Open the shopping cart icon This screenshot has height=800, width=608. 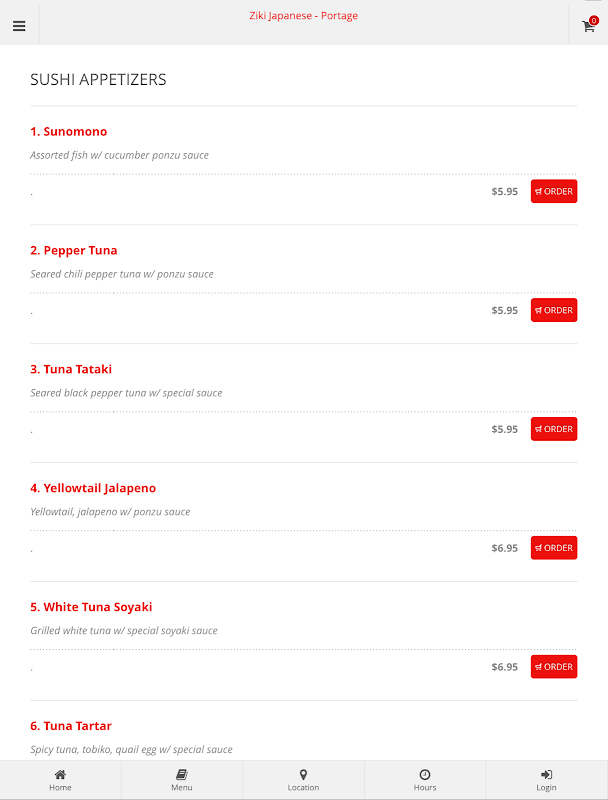click(588, 26)
